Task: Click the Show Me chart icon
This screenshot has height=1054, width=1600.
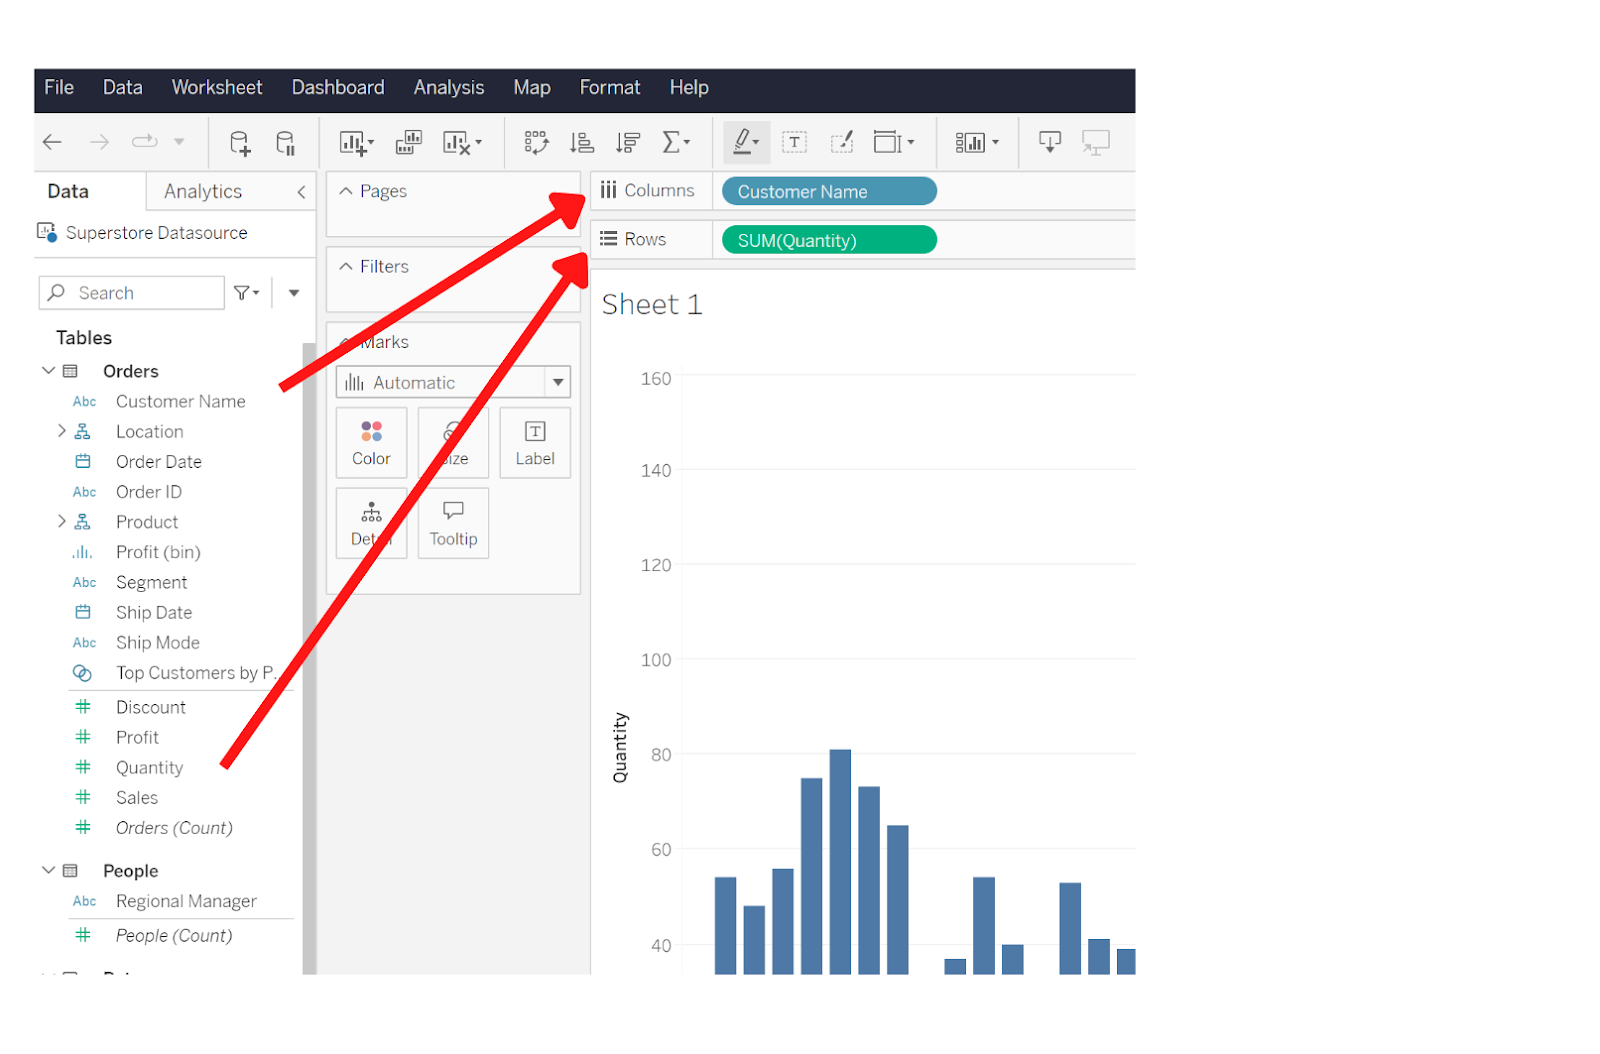Action: pyautogui.click(x=970, y=143)
